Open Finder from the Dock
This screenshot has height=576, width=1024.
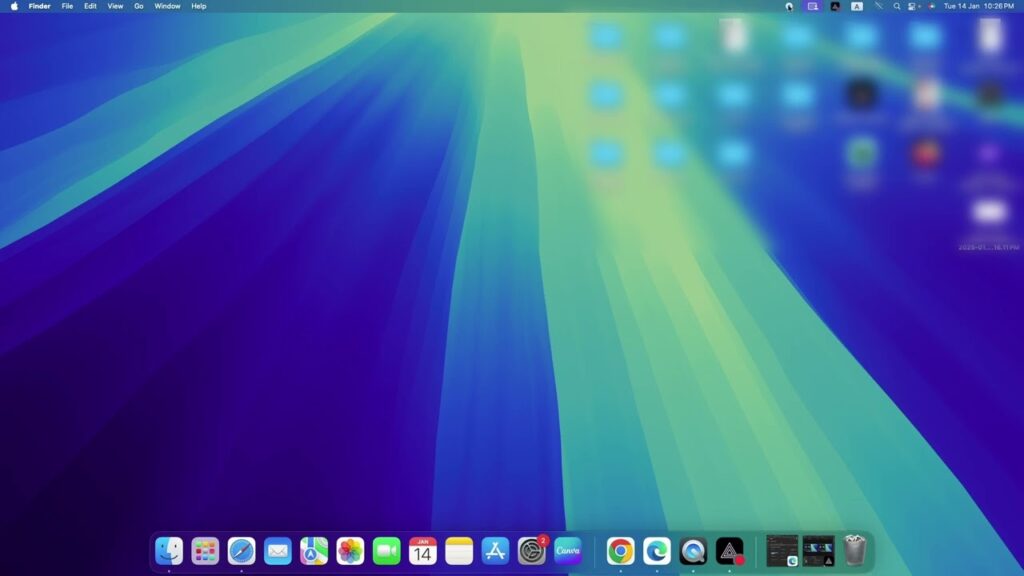168,551
